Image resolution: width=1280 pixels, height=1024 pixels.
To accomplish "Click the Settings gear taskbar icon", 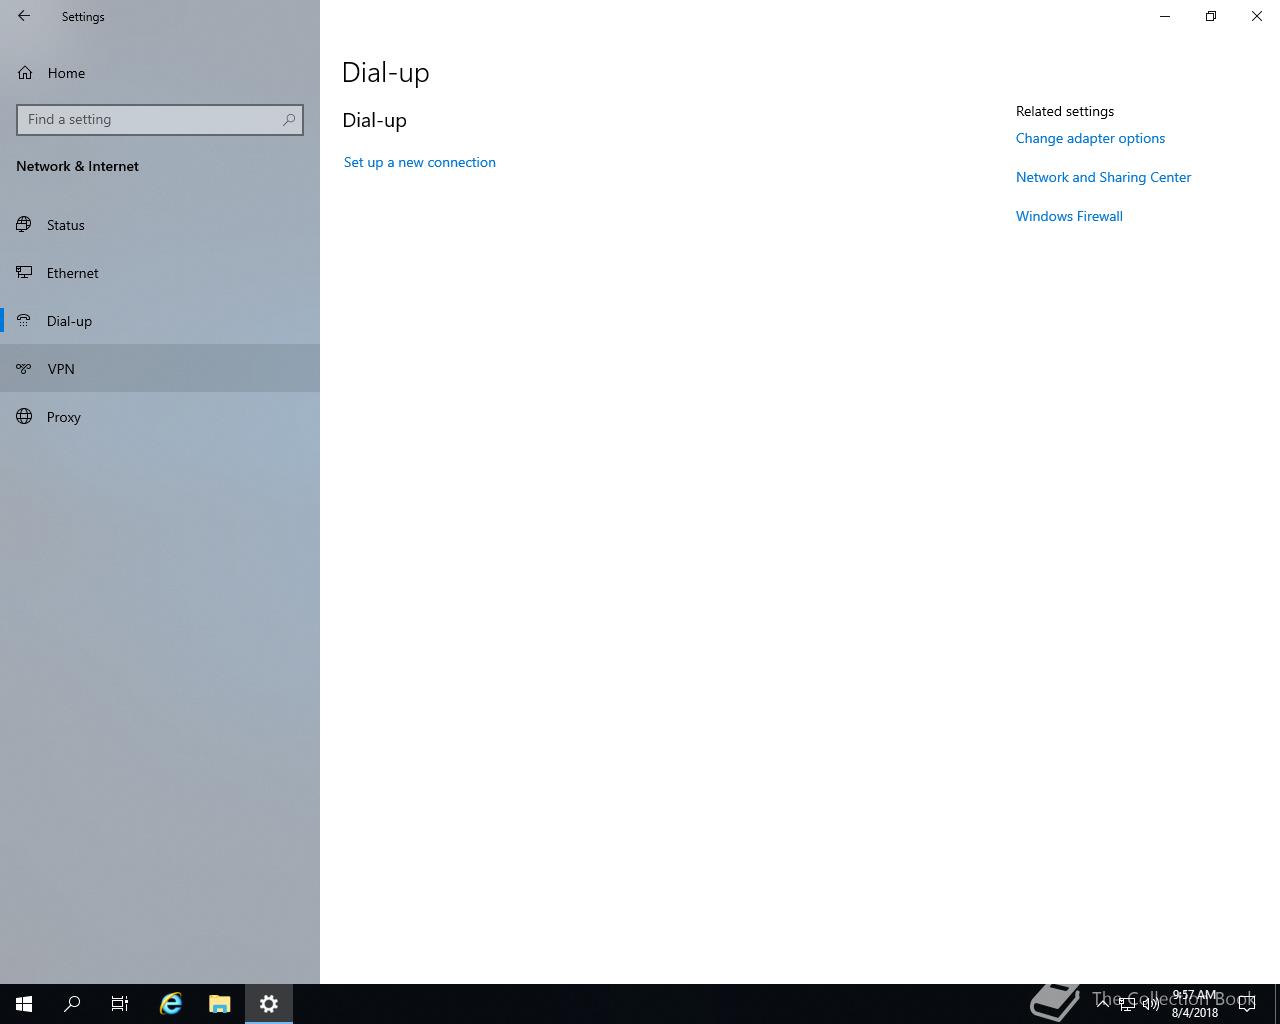I will click(x=269, y=1004).
